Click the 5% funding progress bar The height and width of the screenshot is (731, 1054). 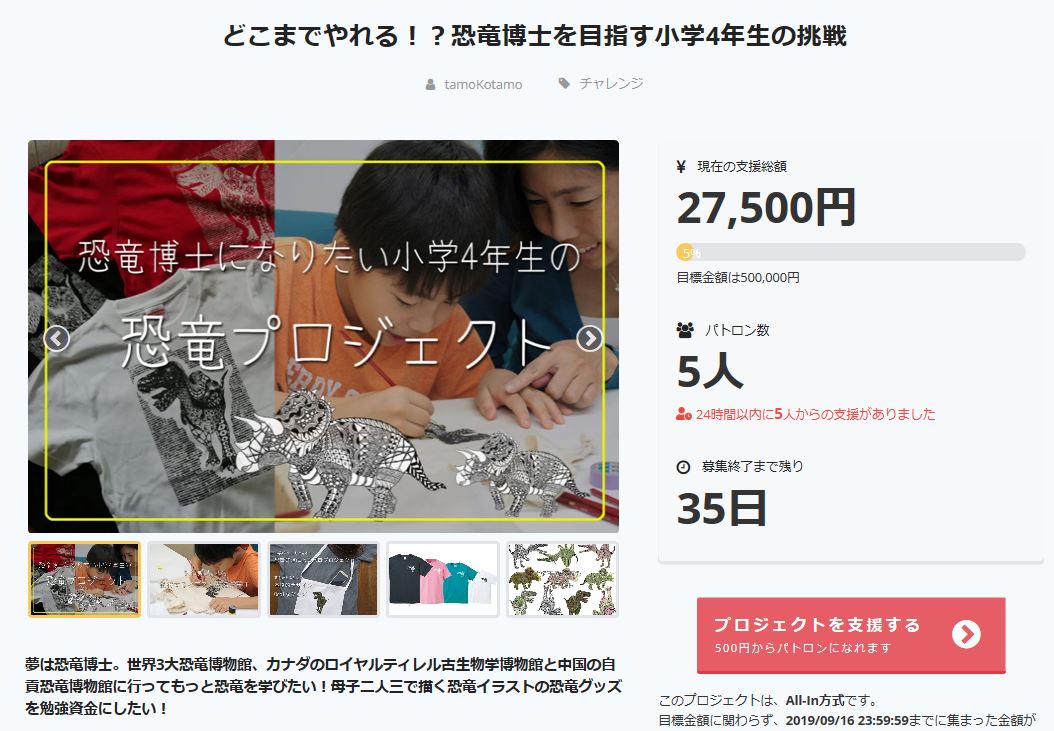coord(850,252)
